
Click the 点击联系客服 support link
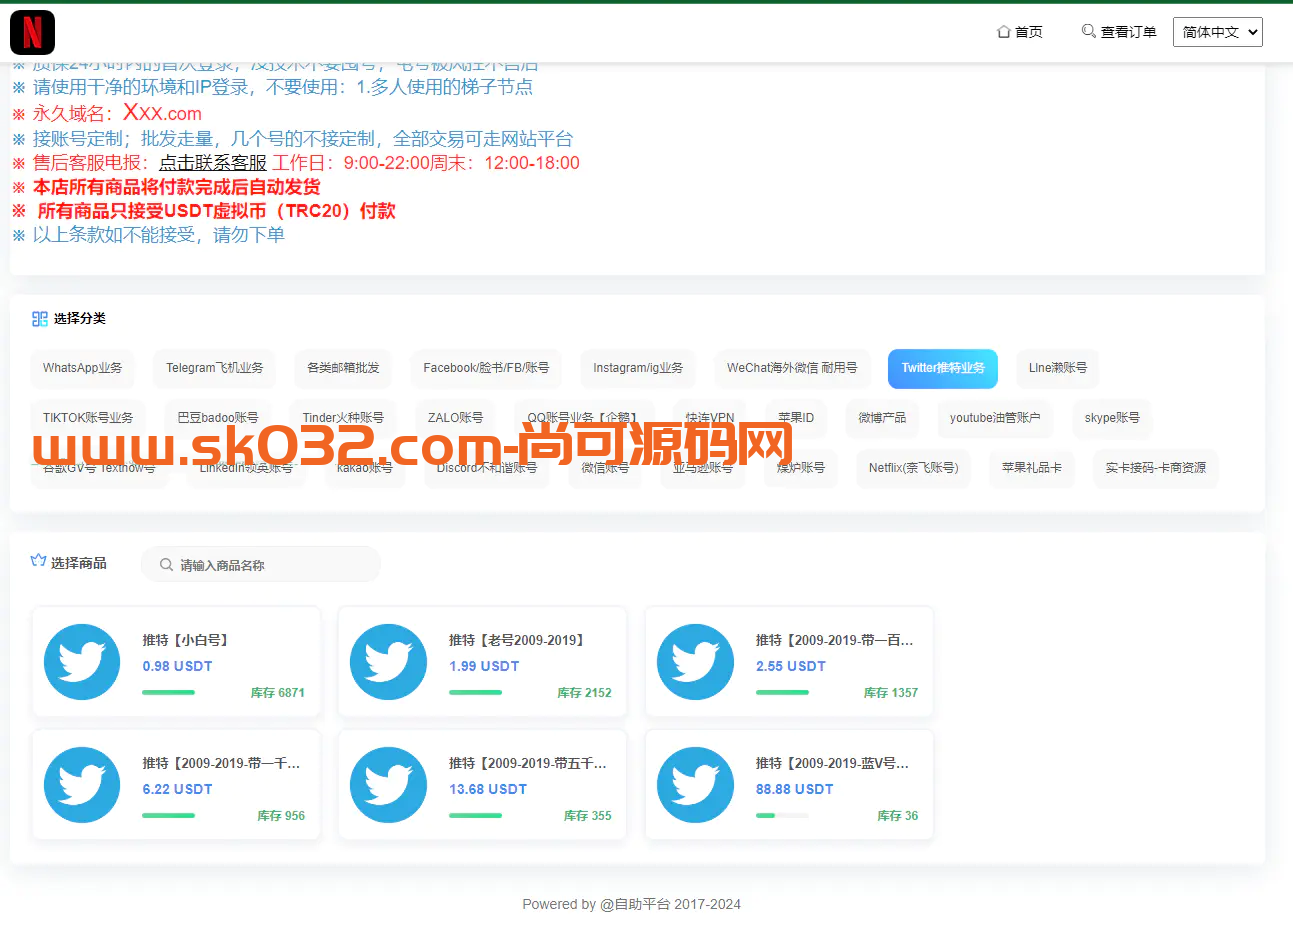click(x=213, y=163)
